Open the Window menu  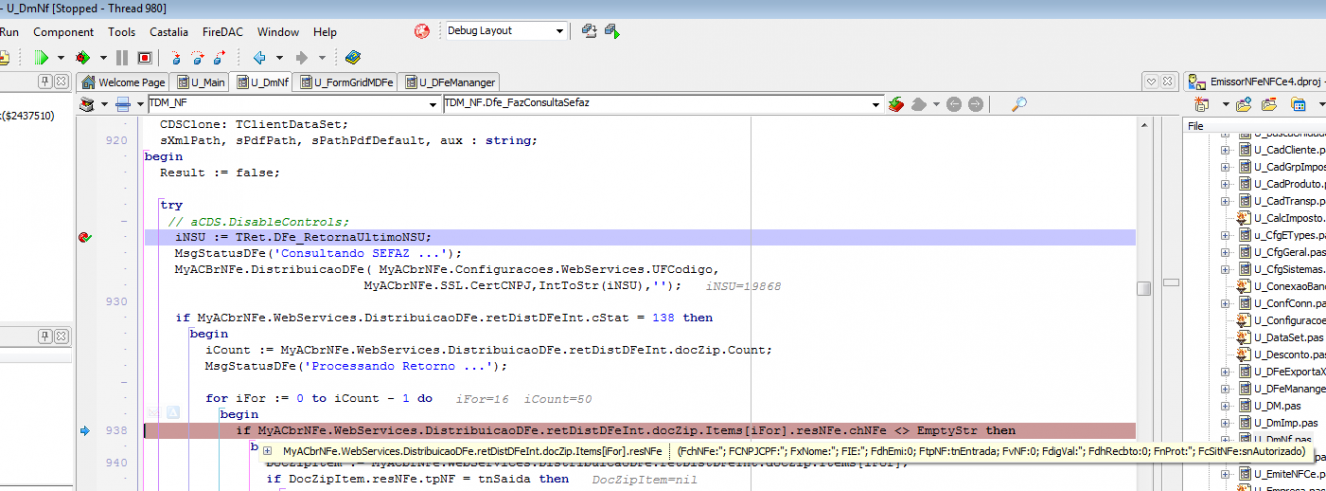[278, 32]
